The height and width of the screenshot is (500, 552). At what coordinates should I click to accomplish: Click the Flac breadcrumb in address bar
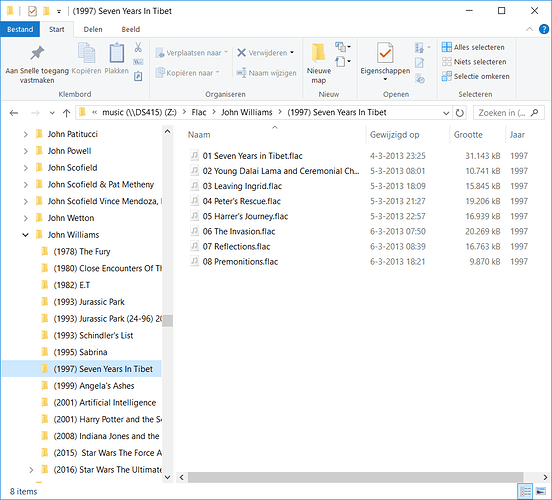coord(199,112)
